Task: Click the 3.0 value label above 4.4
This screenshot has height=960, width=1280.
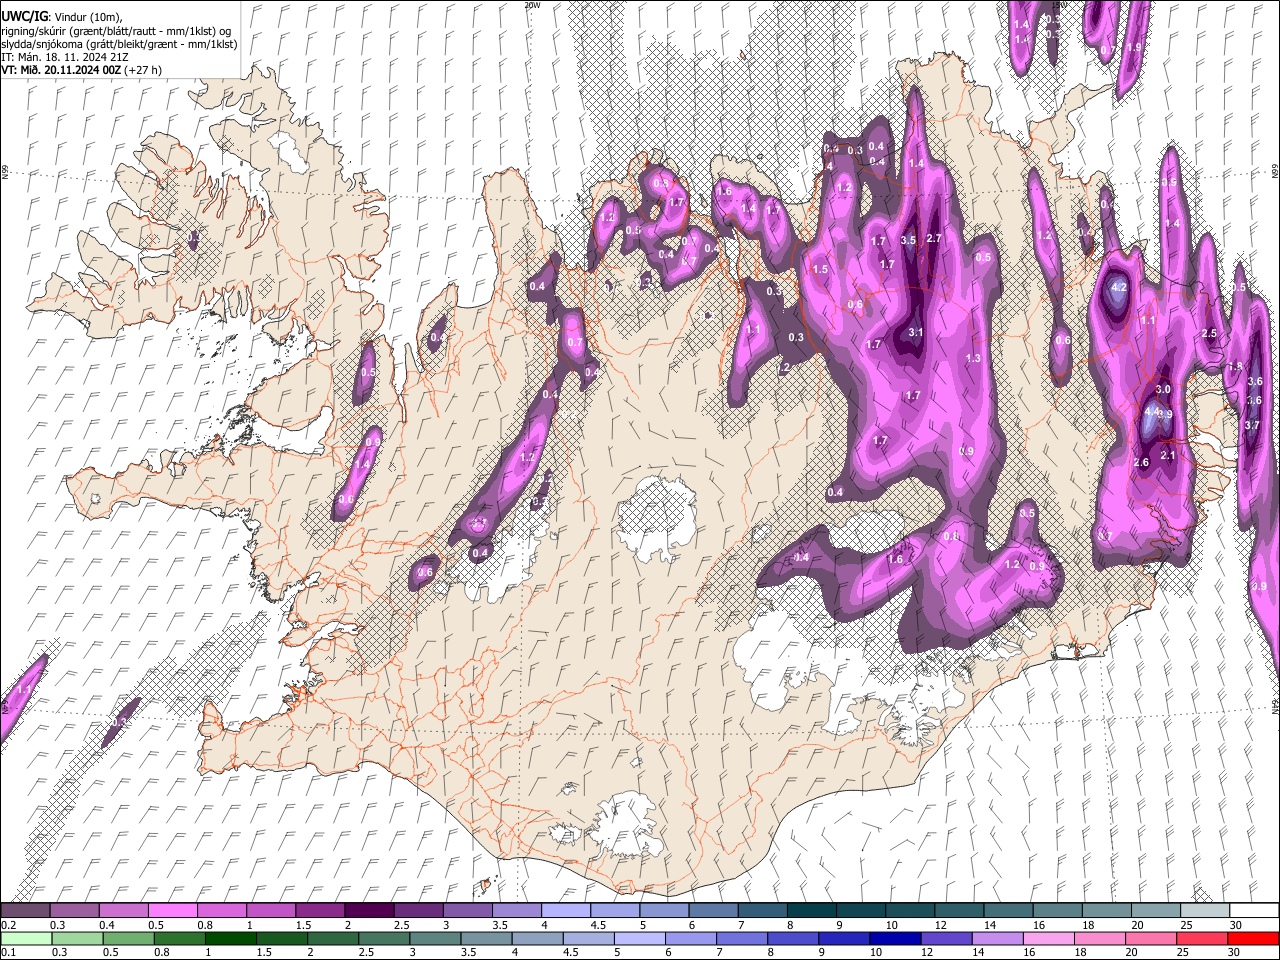Action: (x=1163, y=389)
